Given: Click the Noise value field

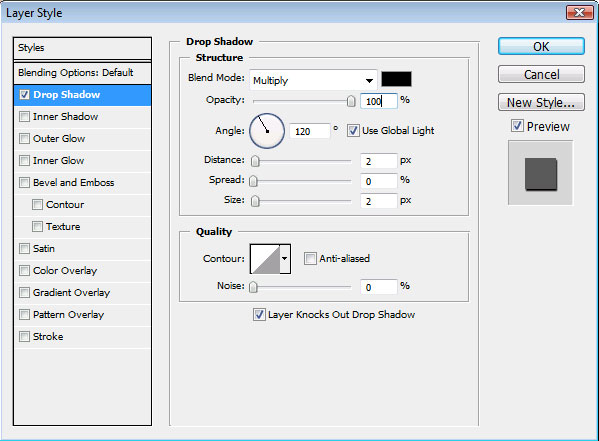Looking at the screenshot, I should pos(379,287).
